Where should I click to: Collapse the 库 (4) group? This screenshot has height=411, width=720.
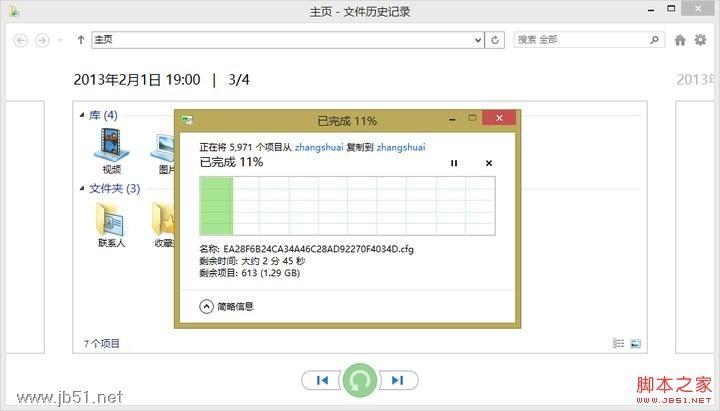(82, 115)
